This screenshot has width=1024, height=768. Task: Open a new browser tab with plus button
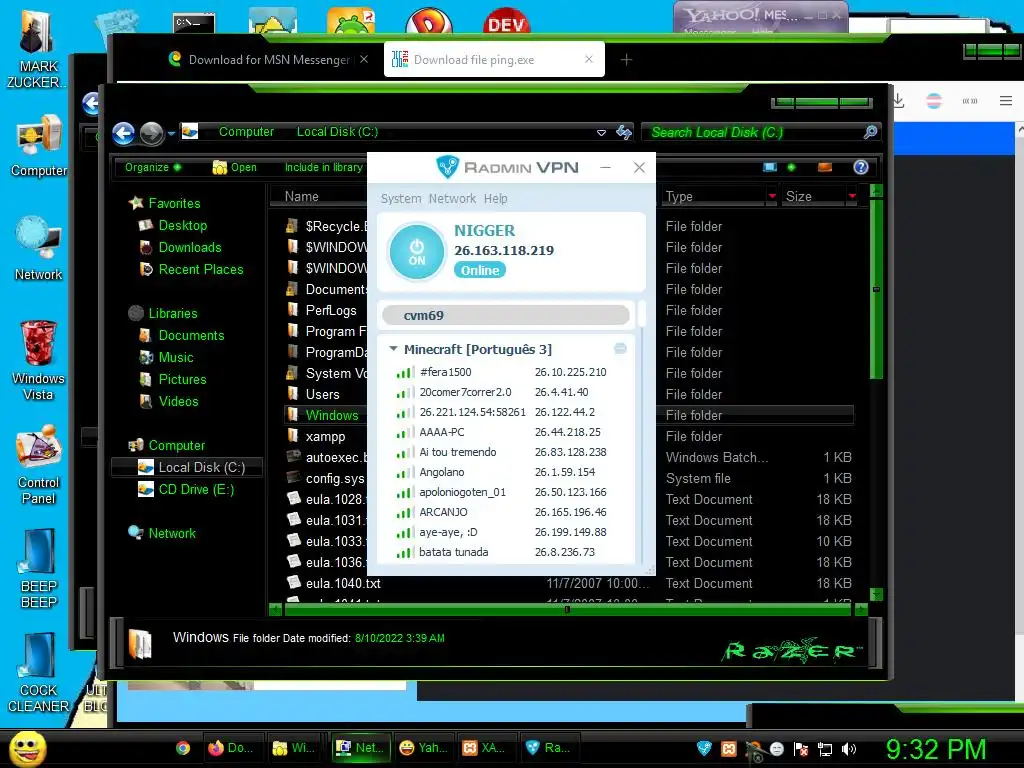point(626,60)
